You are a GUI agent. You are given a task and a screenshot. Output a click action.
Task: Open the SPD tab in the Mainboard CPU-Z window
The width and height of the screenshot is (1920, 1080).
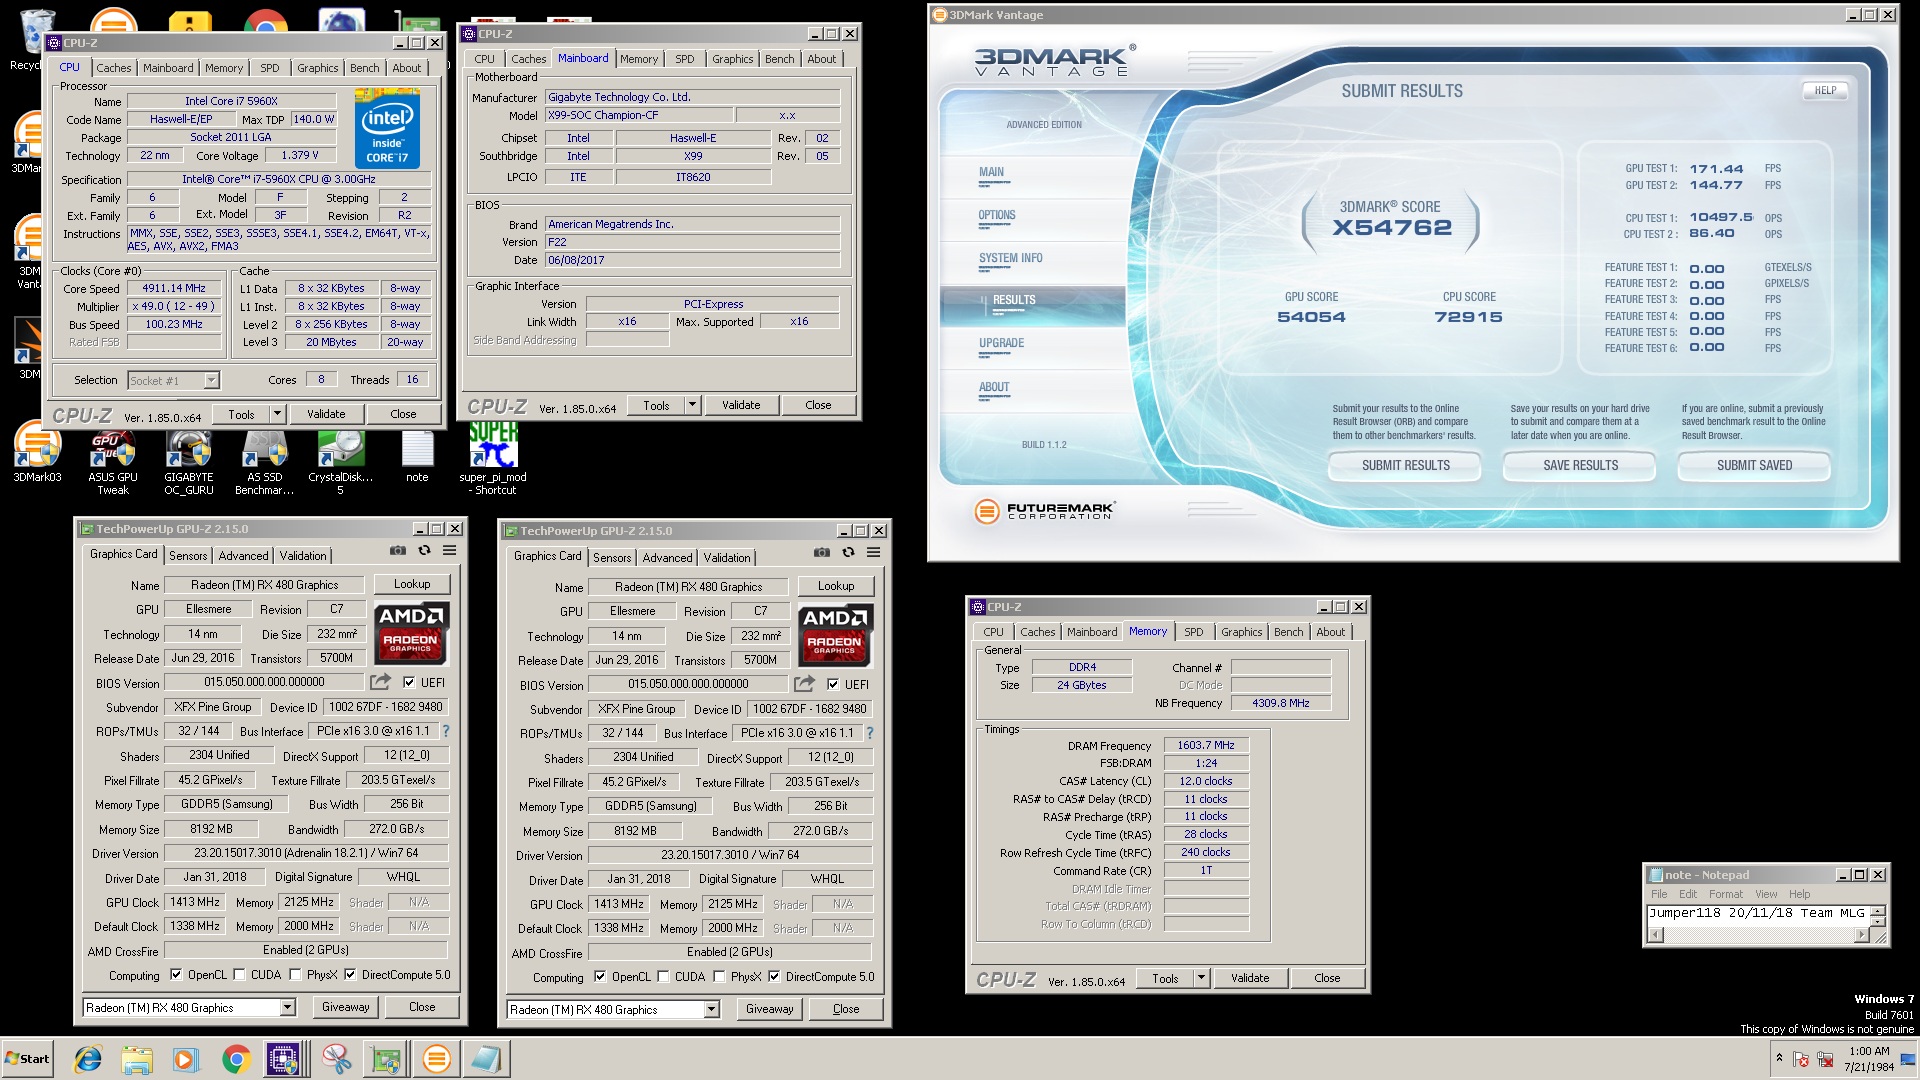pos(684,59)
